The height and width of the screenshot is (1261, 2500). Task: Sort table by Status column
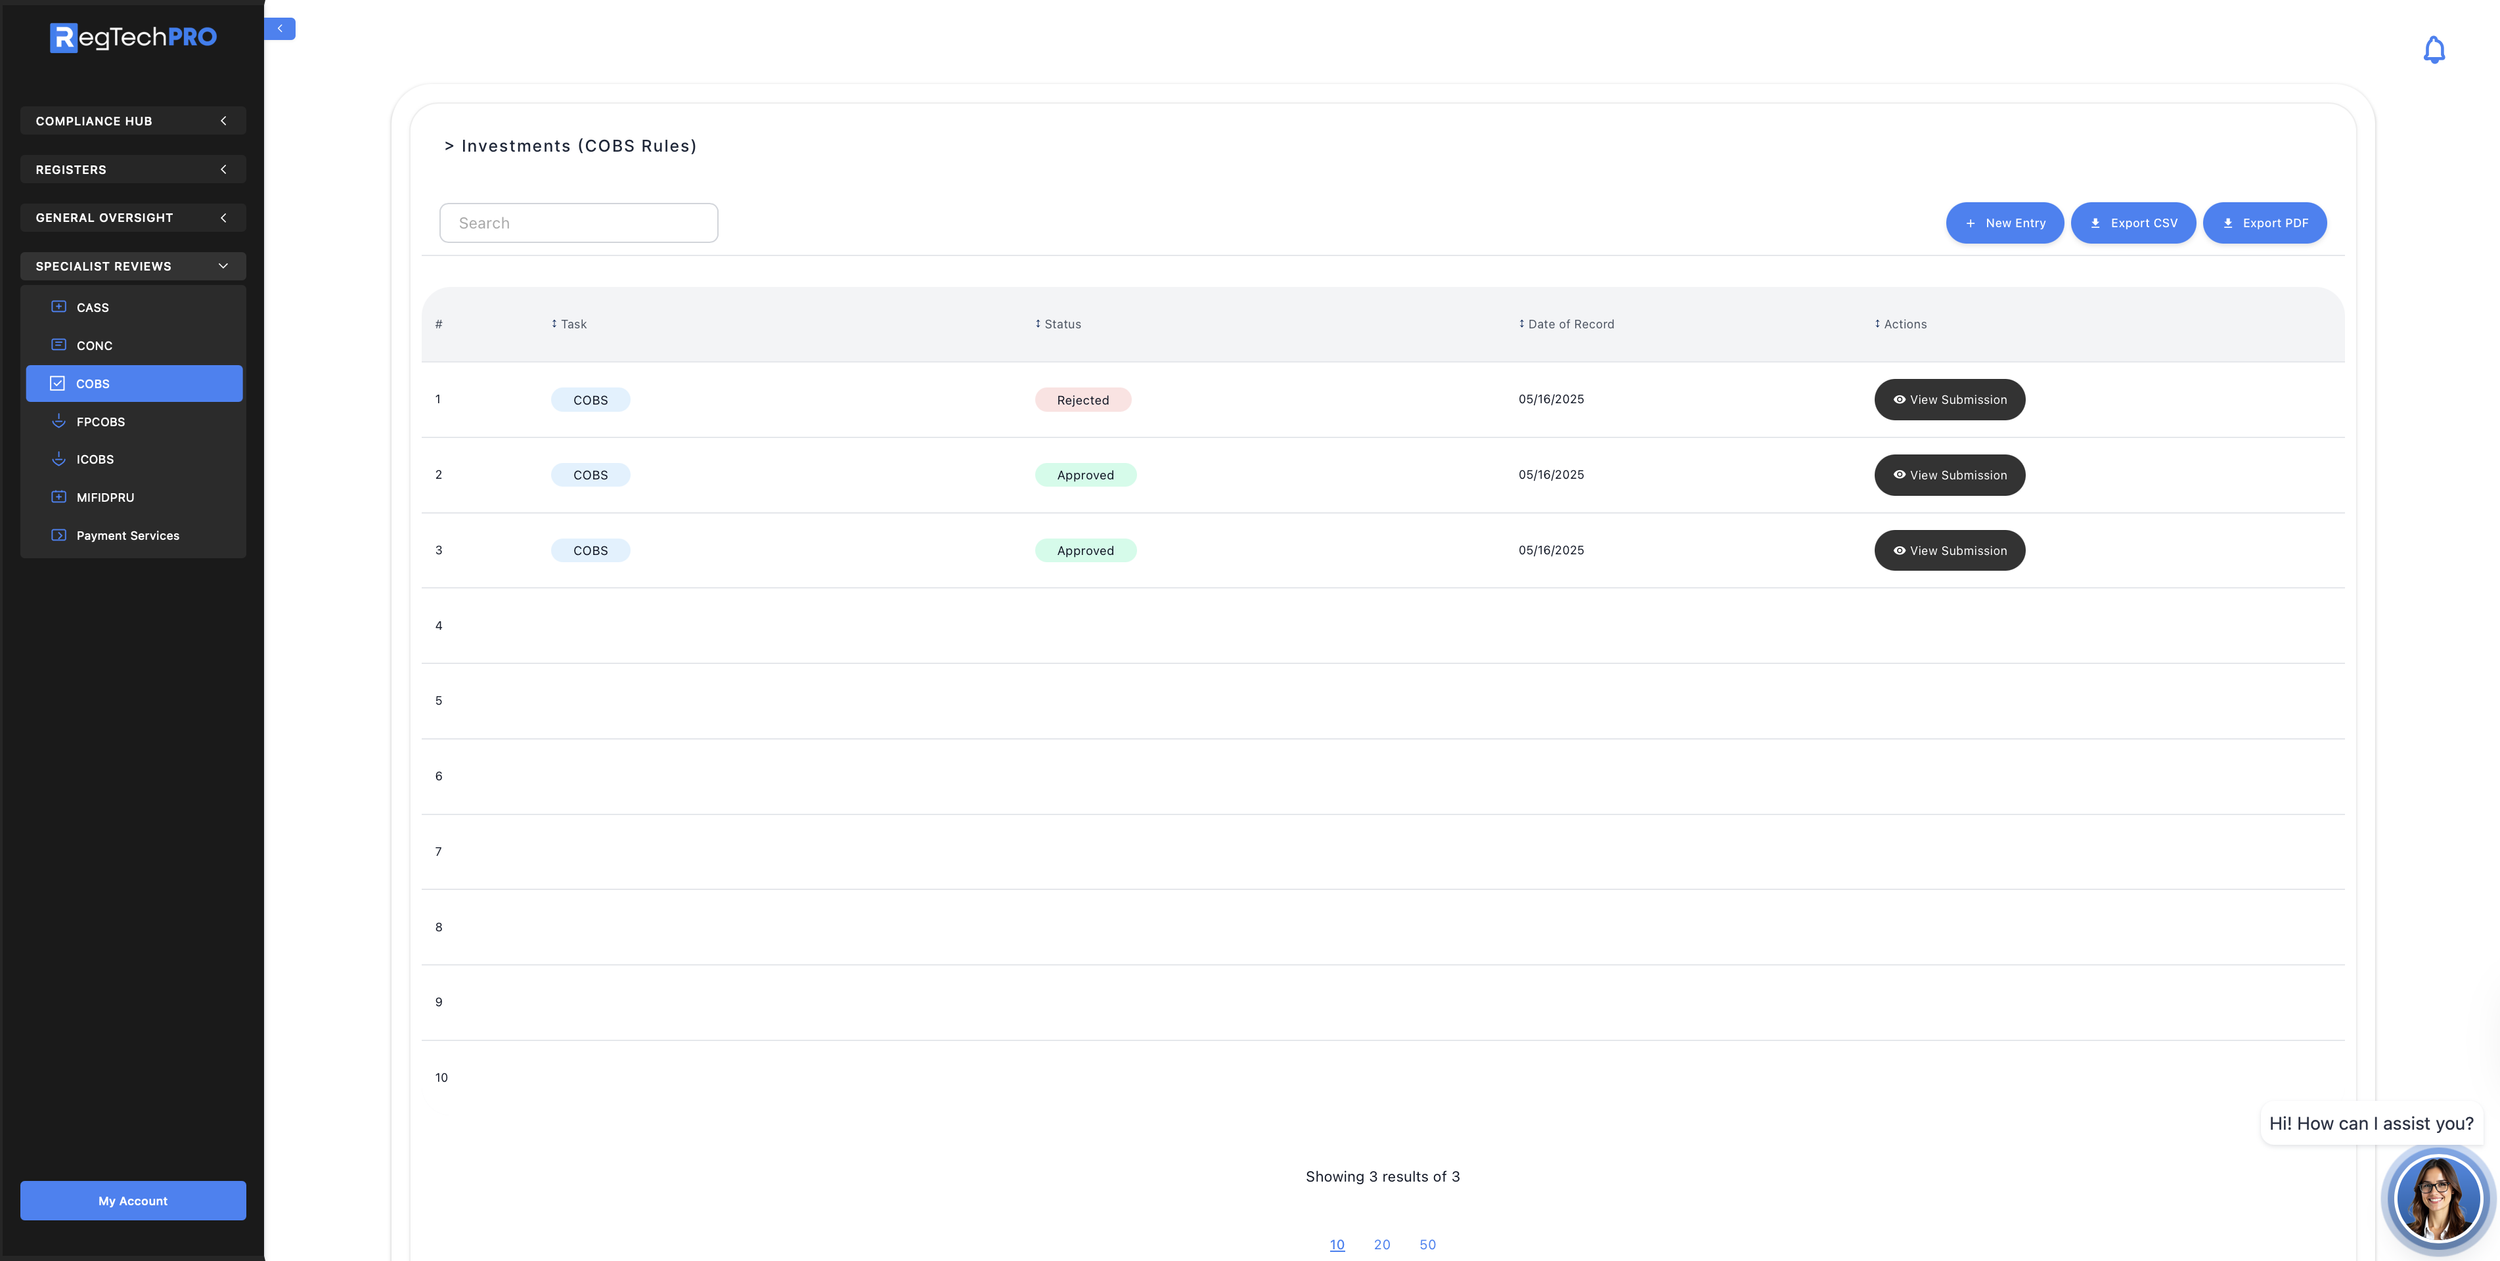[1058, 324]
